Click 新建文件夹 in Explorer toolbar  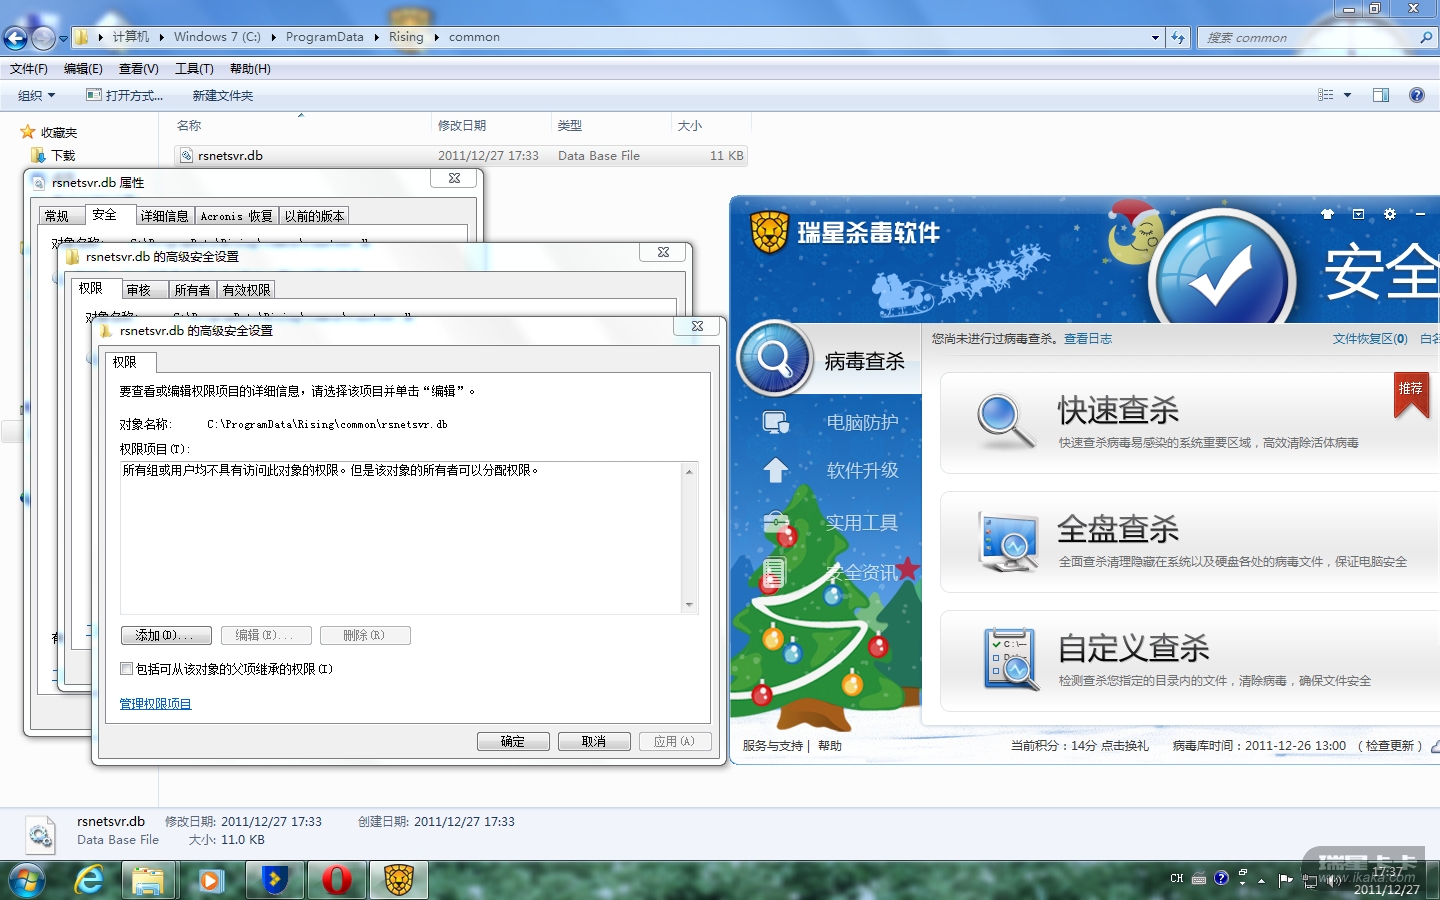(223, 95)
